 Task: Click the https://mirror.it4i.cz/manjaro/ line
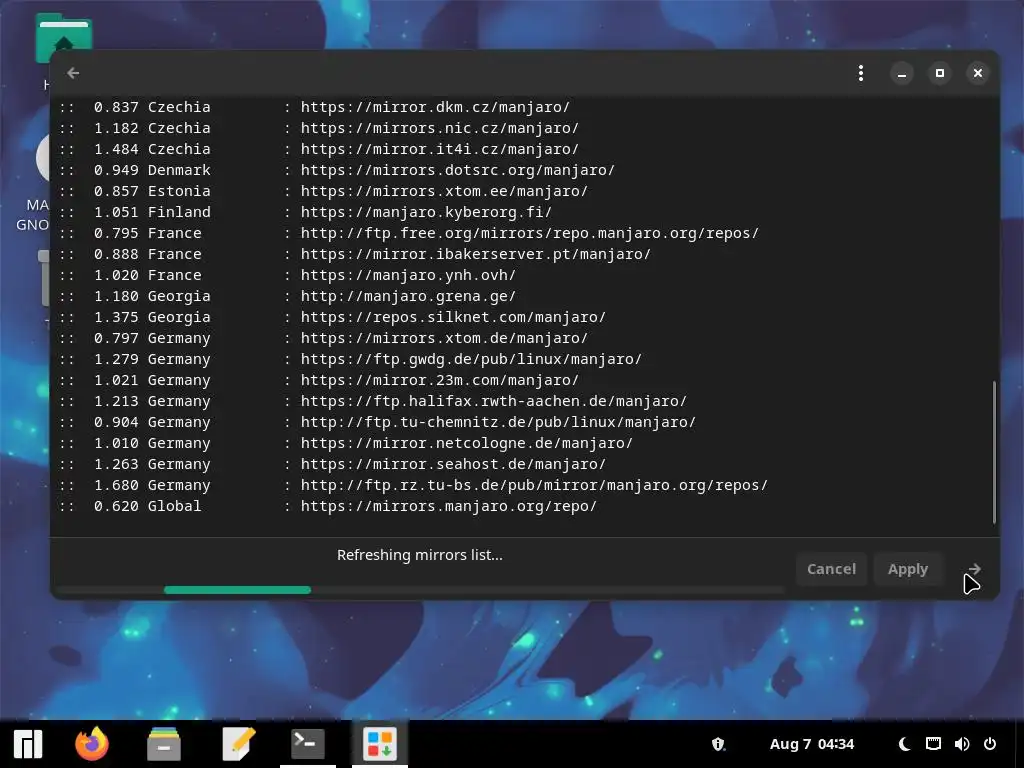[319, 149]
